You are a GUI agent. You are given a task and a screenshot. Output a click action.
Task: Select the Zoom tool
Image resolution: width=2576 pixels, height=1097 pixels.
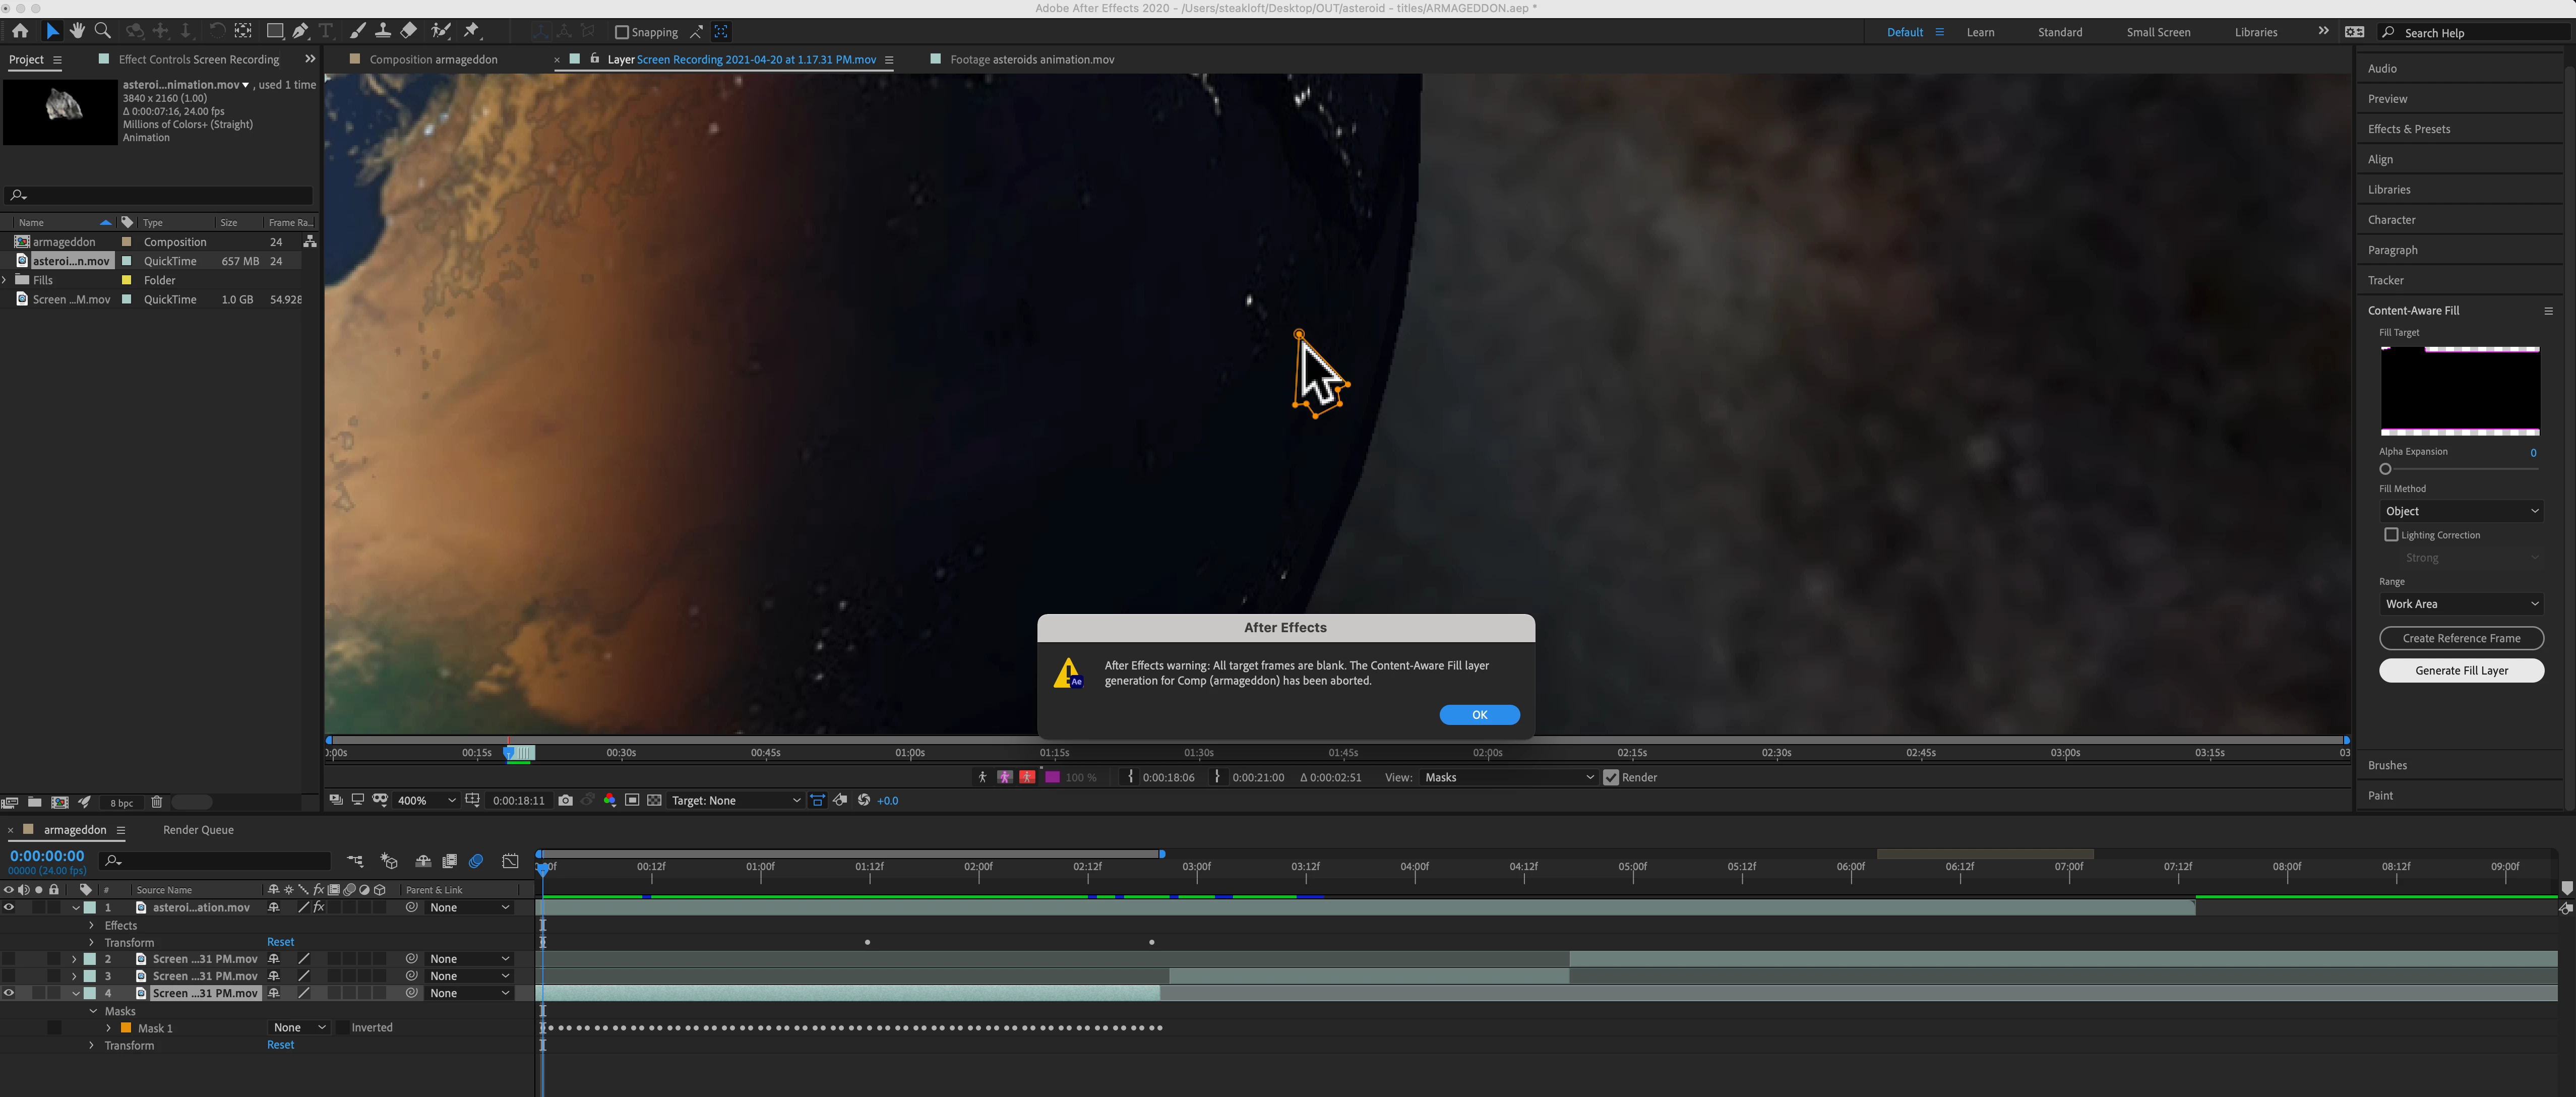102,31
